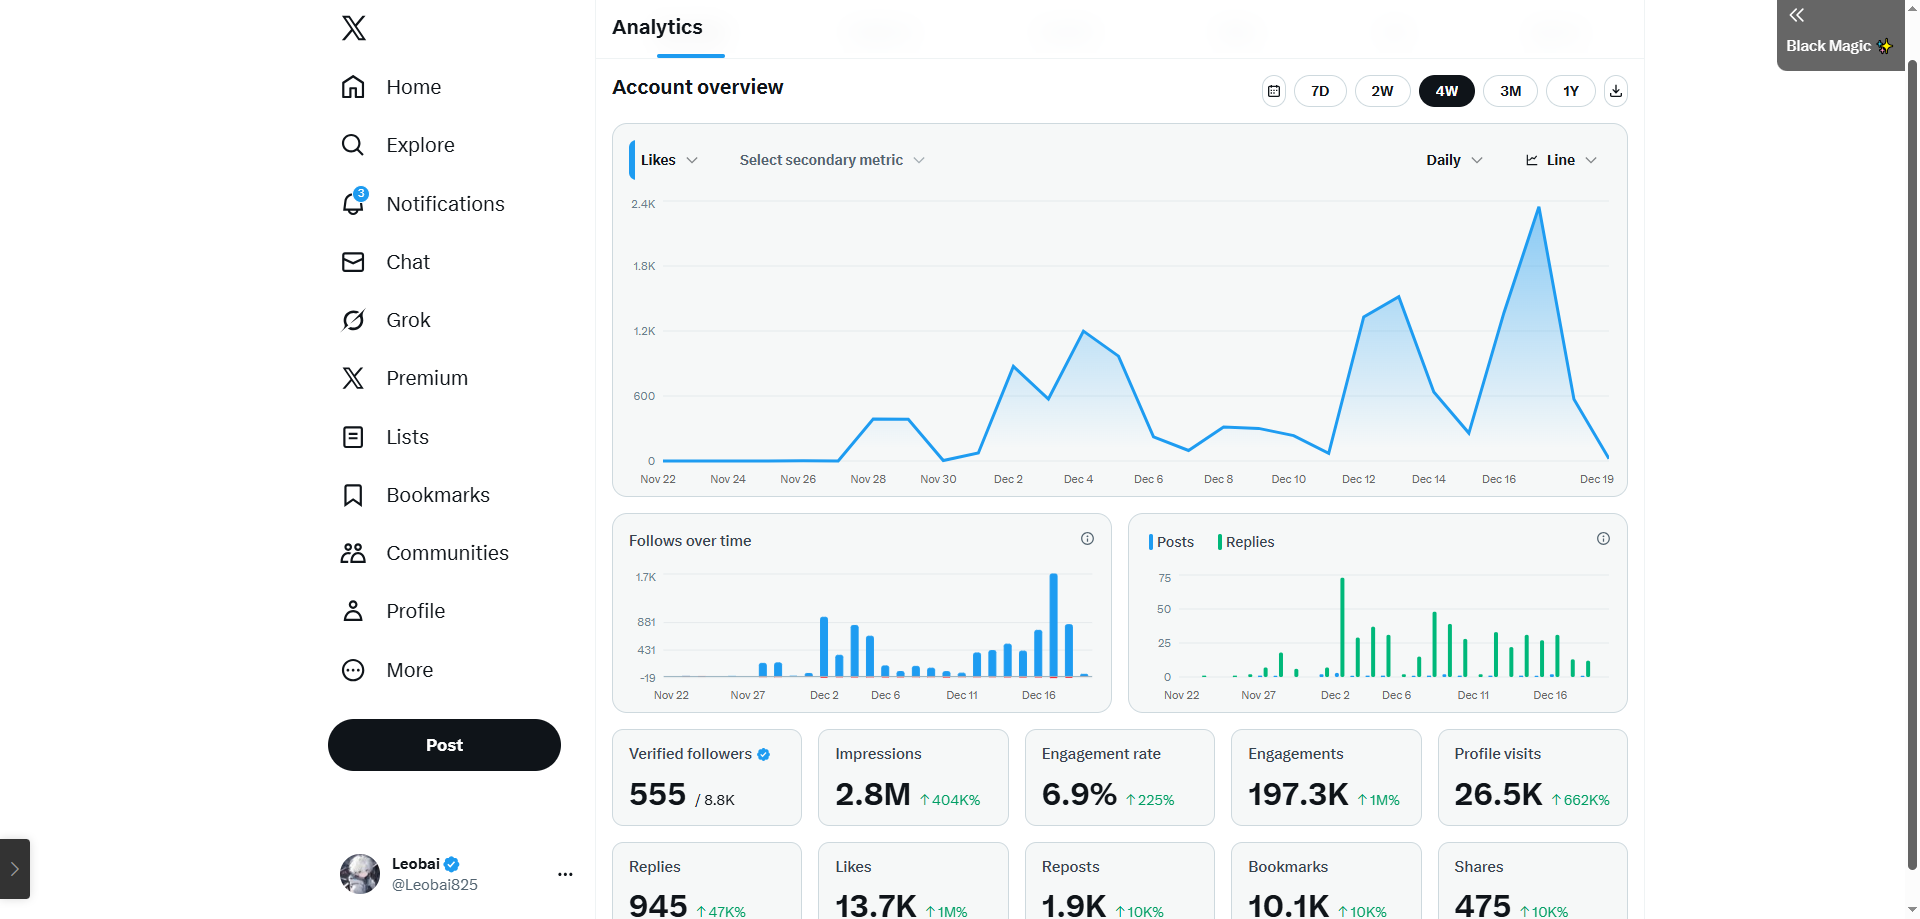1920x919 pixels.
Task: Download analytics data via the export icon
Action: pos(1615,91)
